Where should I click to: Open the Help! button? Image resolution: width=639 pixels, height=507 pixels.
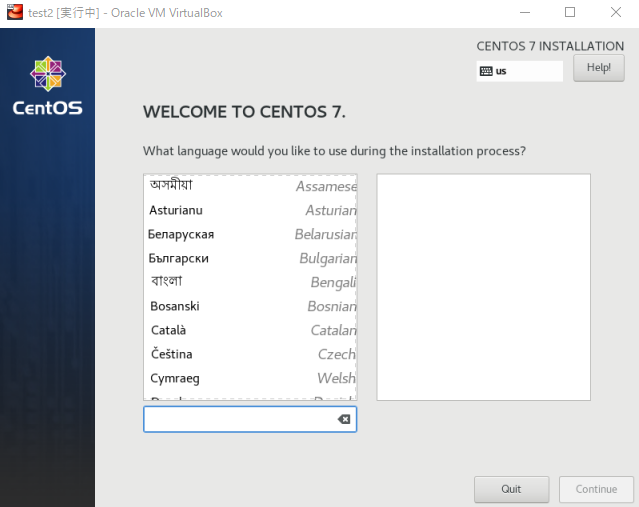point(599,68)
